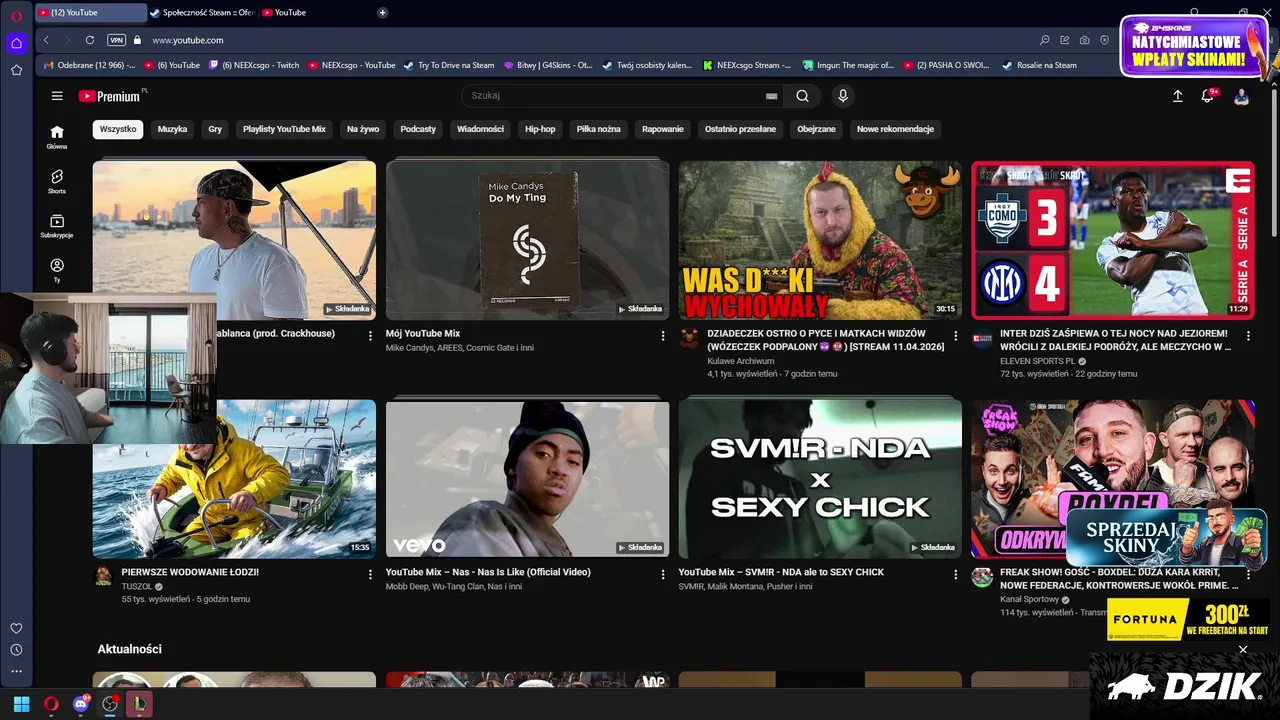Open the Opera logo menu
The height and width of the screenshot is (720, 1280).
[x=16, y=16]
